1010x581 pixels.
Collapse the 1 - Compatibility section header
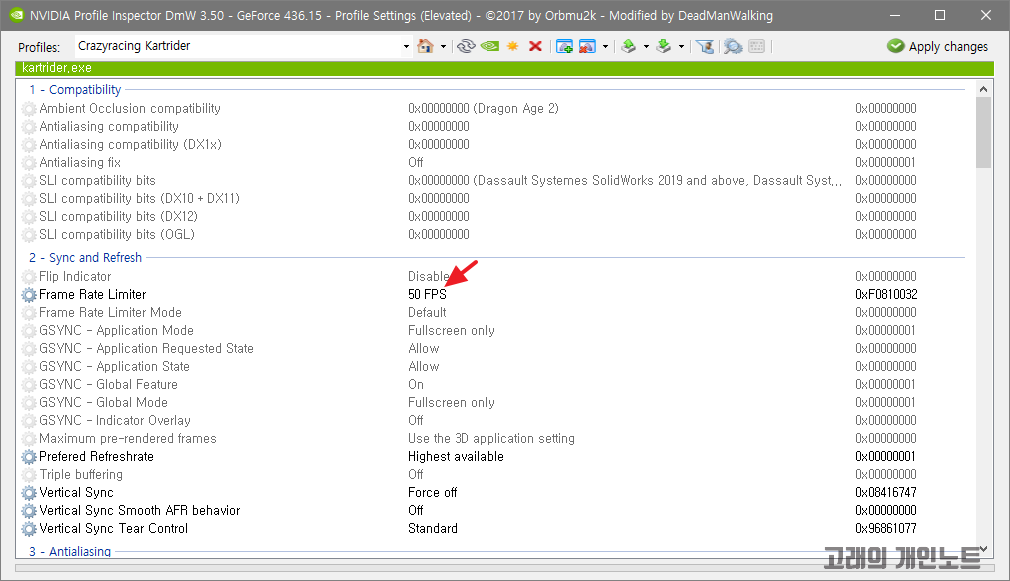pyautogui.click(x=75, y=90)
